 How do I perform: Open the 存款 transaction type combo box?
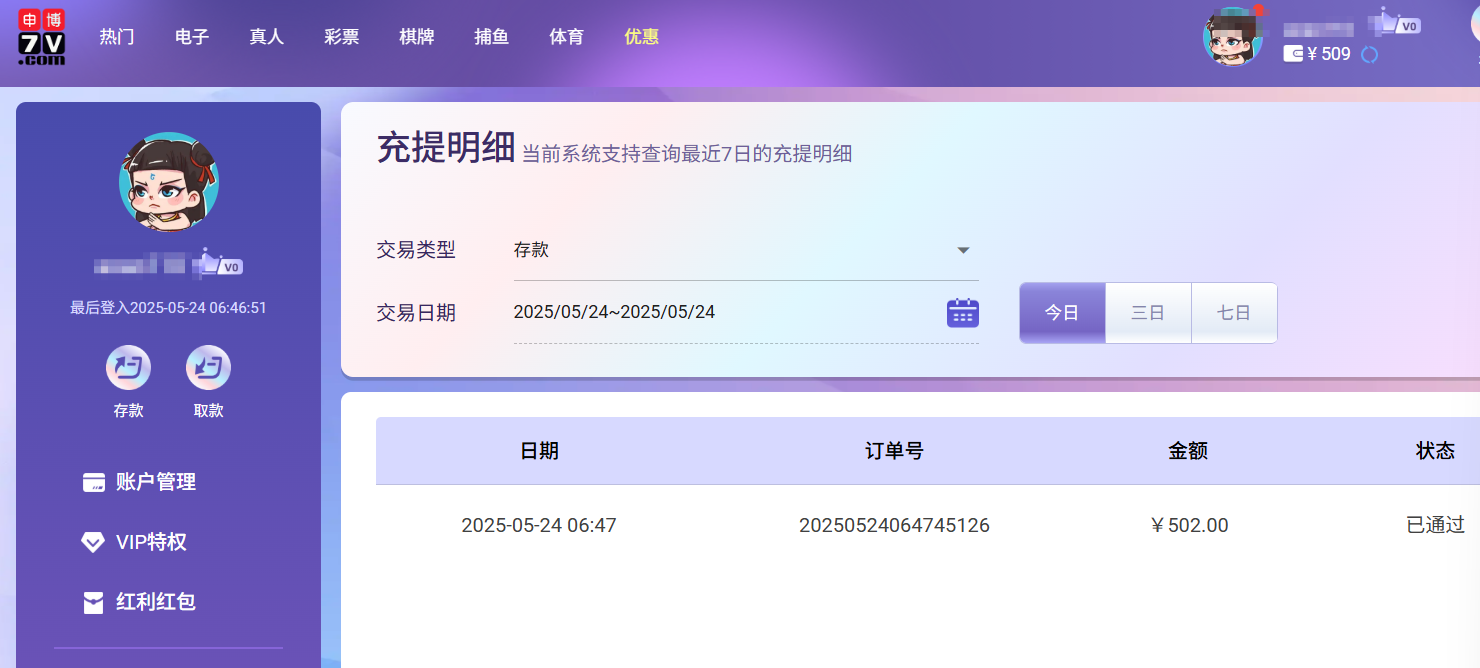pyautogui.click(x=730, y=251)
